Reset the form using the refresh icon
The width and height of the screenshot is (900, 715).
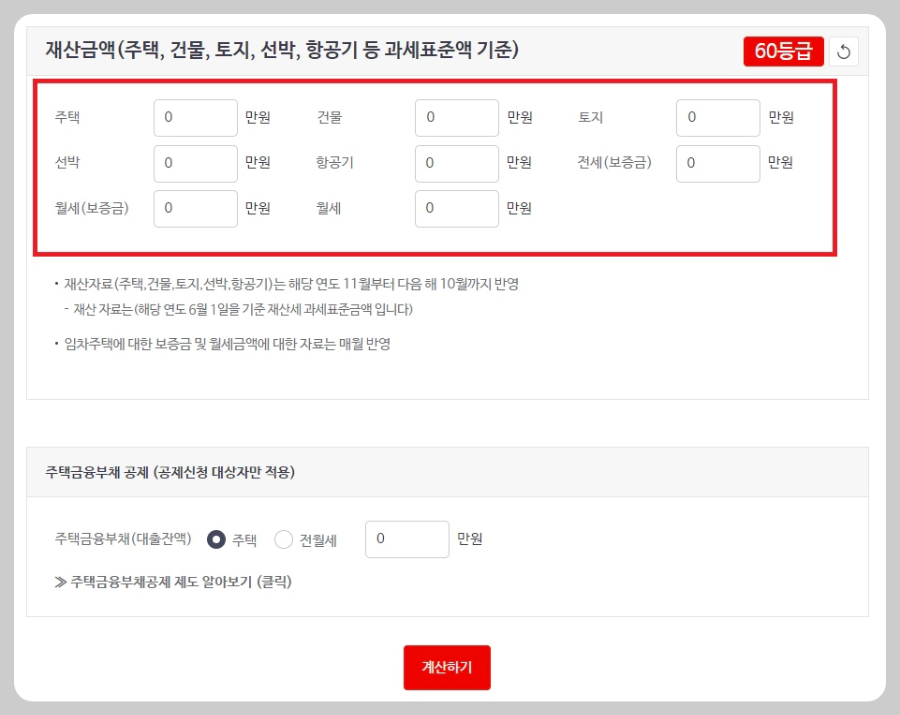click(x=845, y=51)
